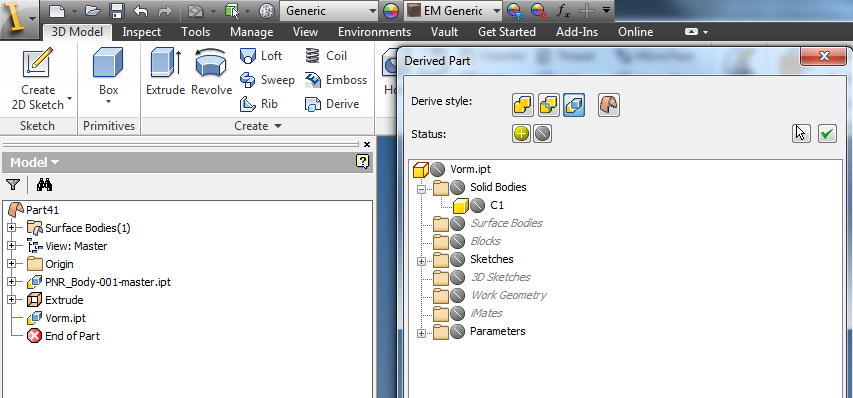Toggle the C1 solid body status
The height and width of the screenshot is (398, 853).
tap(478, 206)
